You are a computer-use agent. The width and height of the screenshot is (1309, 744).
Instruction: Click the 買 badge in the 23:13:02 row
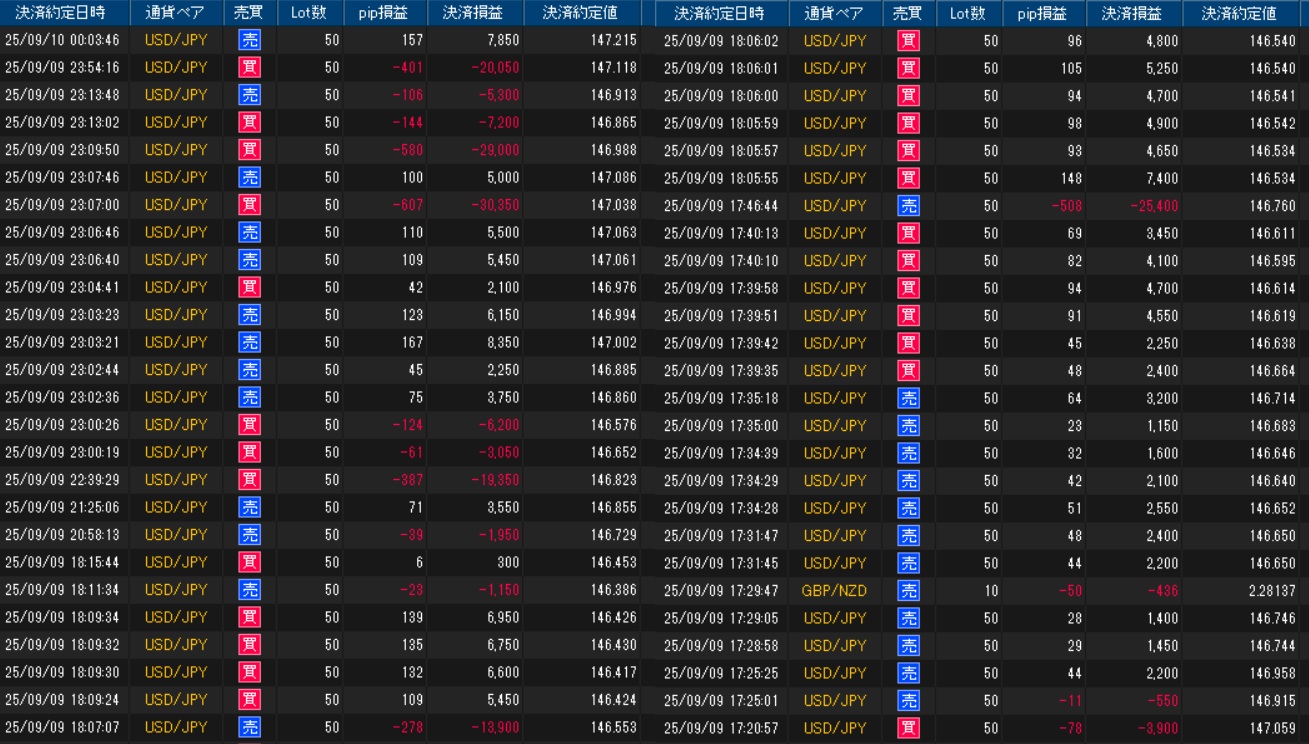coord(249,122)
